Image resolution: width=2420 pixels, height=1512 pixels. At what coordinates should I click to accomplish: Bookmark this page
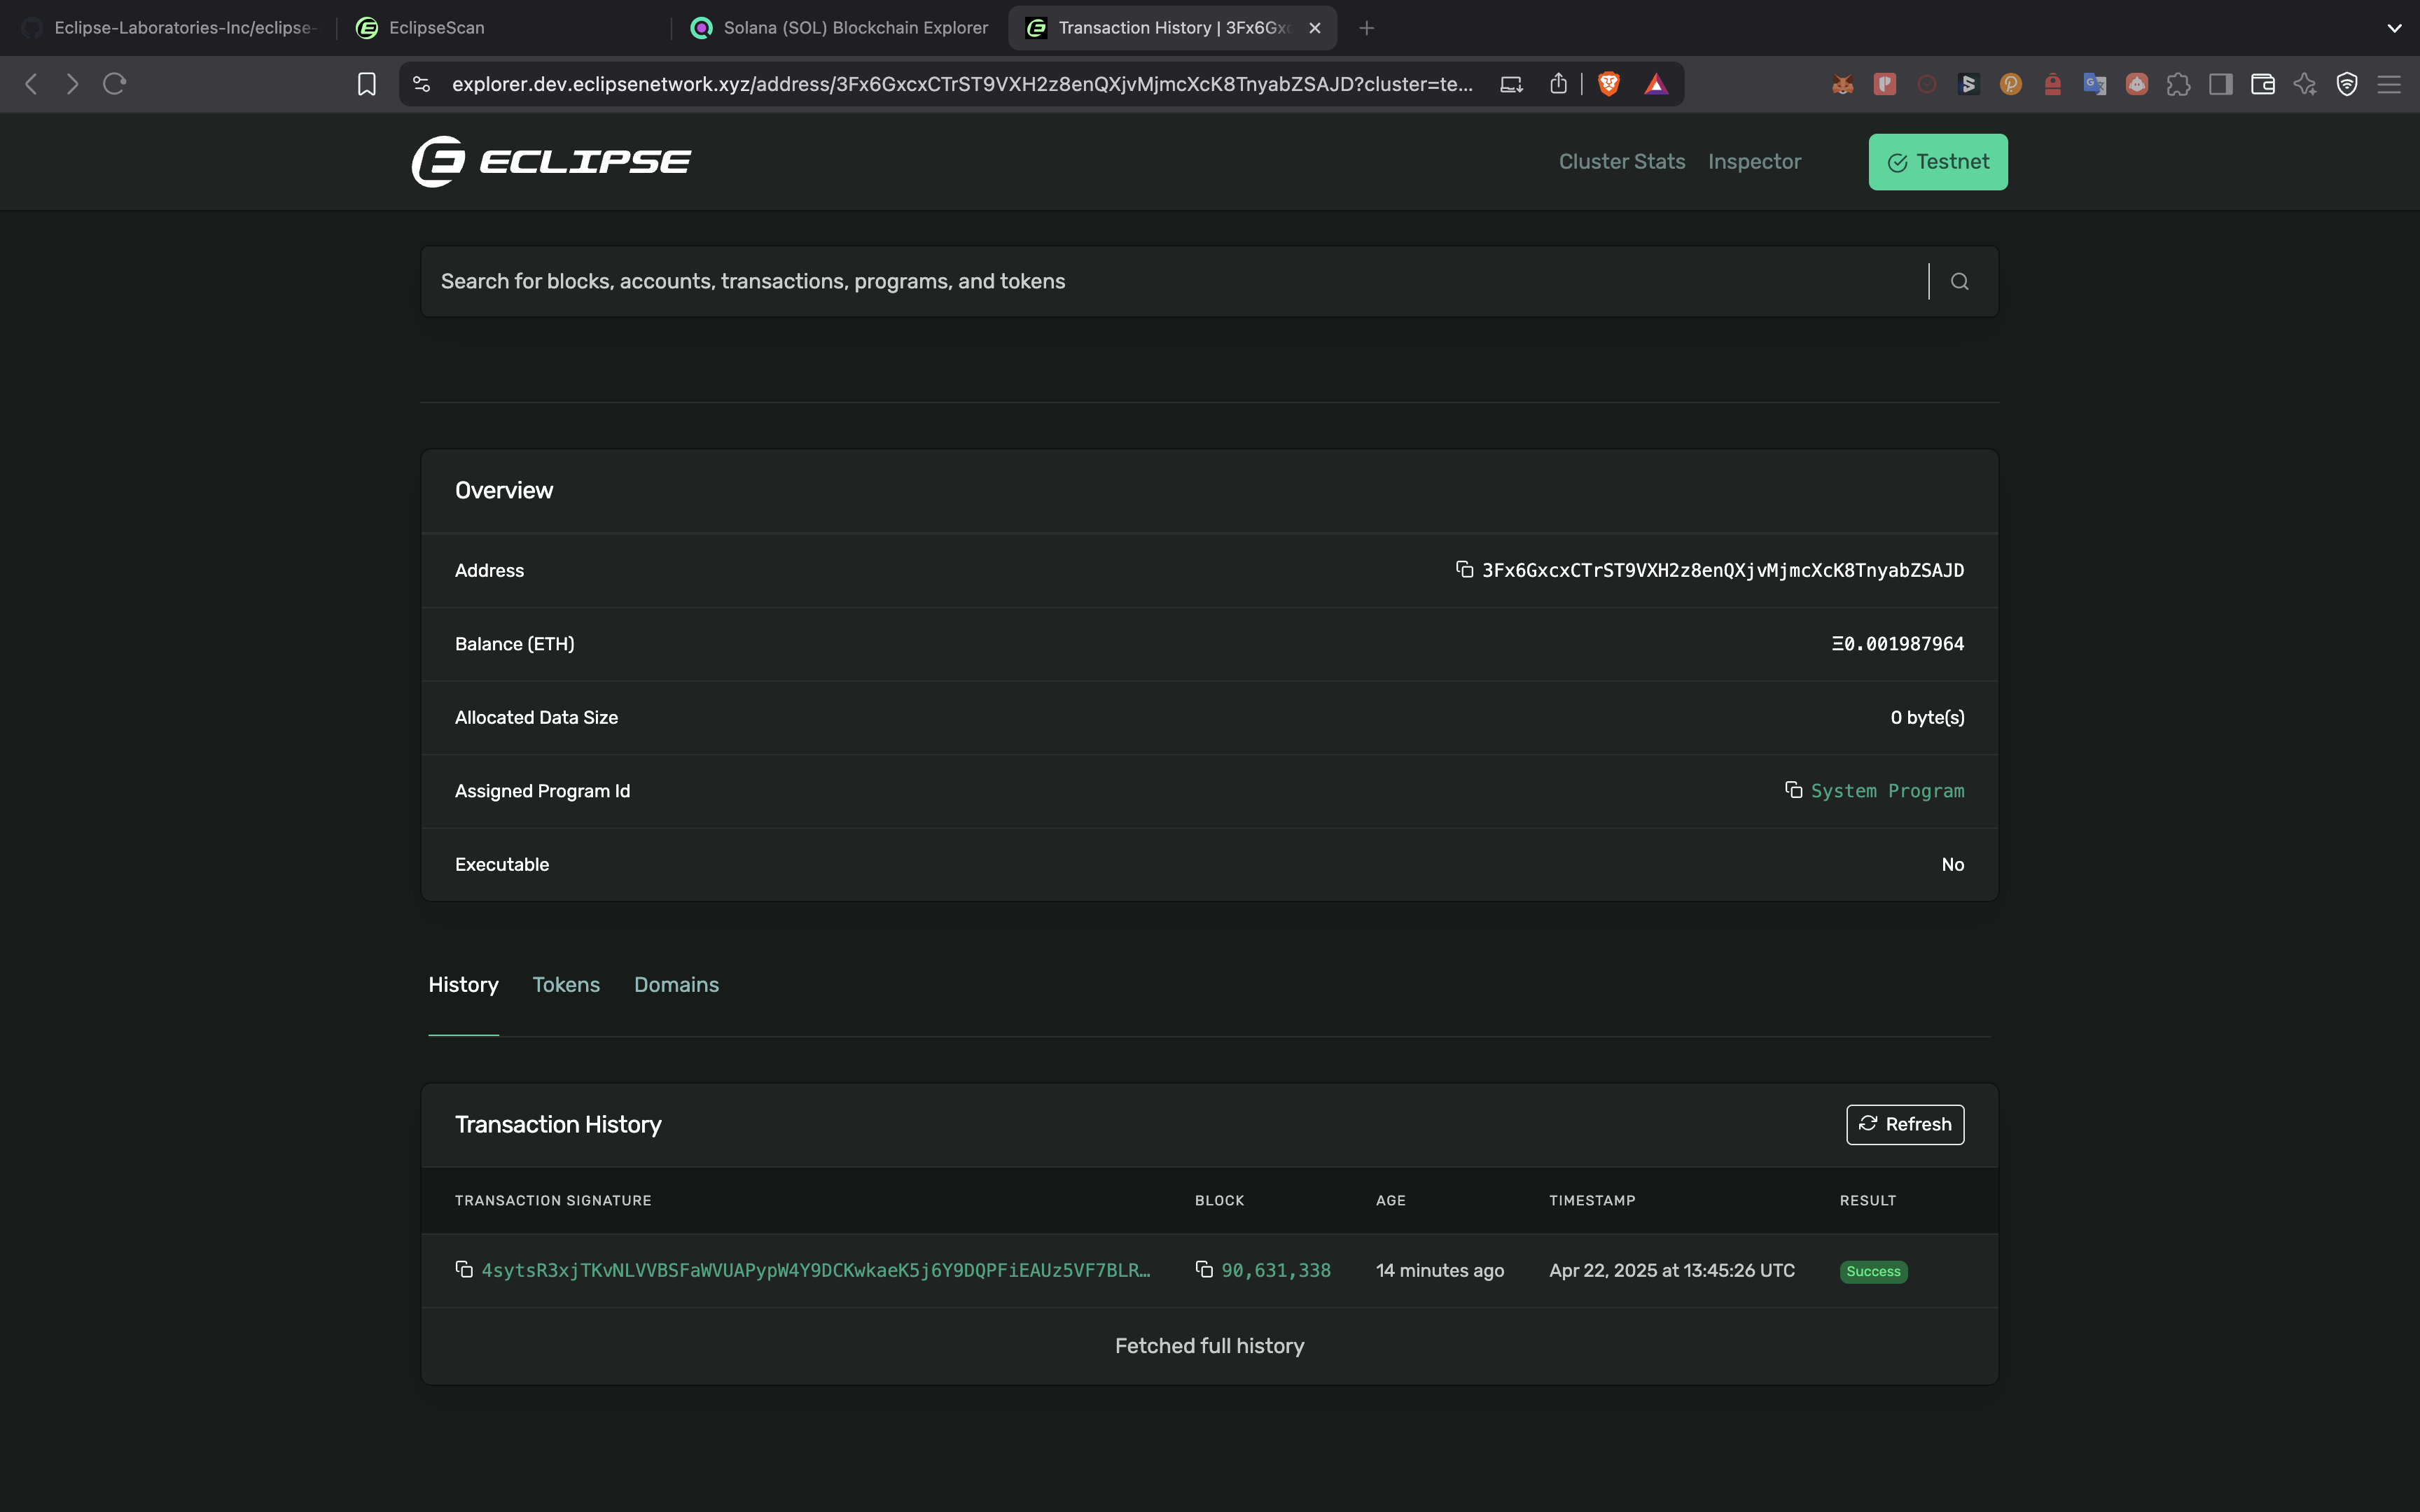coord(367,84)
